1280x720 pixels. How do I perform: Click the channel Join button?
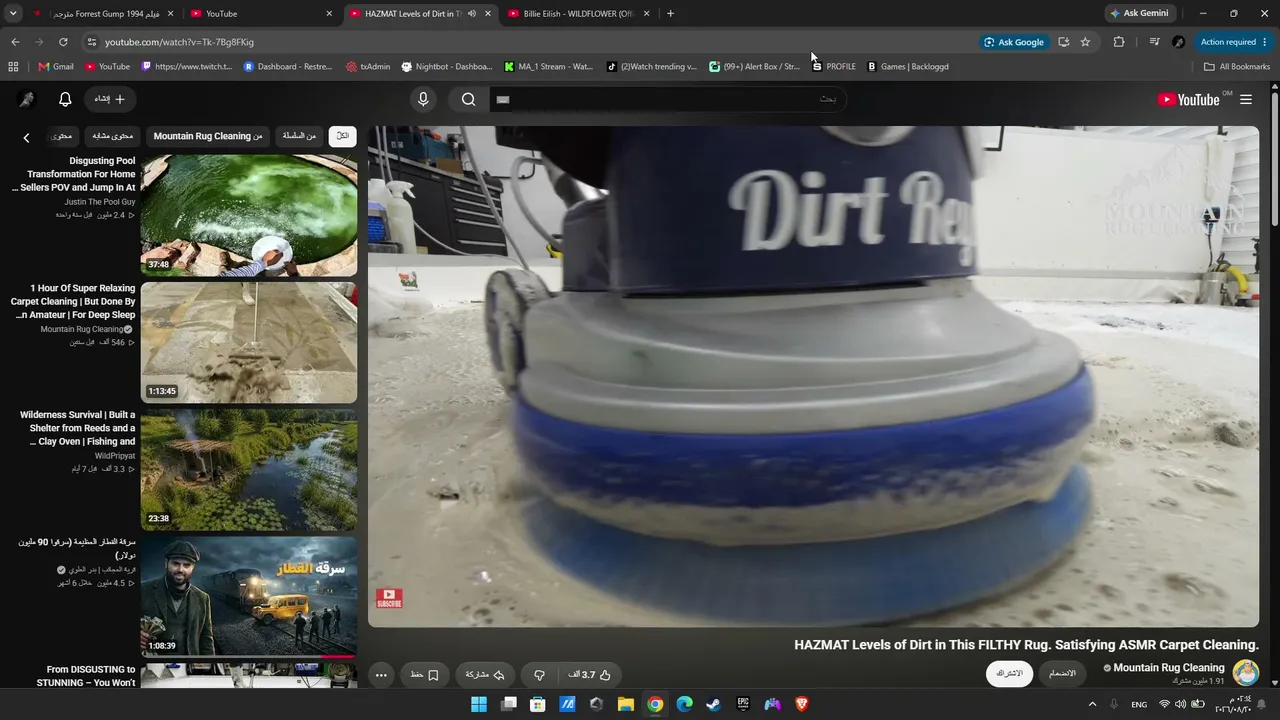(x=1062, y=673)
